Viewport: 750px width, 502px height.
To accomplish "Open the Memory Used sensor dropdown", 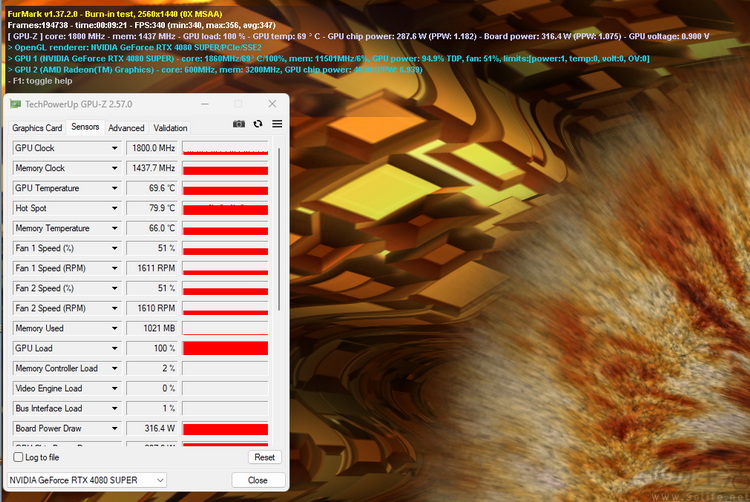I will pos(114,328).
